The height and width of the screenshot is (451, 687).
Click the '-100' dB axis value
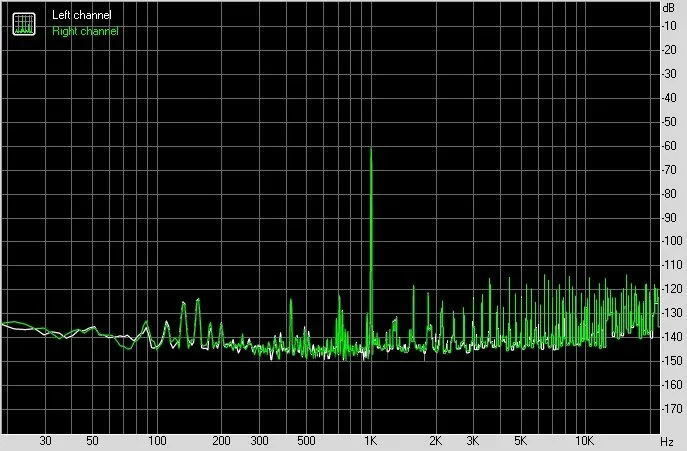pos(672,241)
